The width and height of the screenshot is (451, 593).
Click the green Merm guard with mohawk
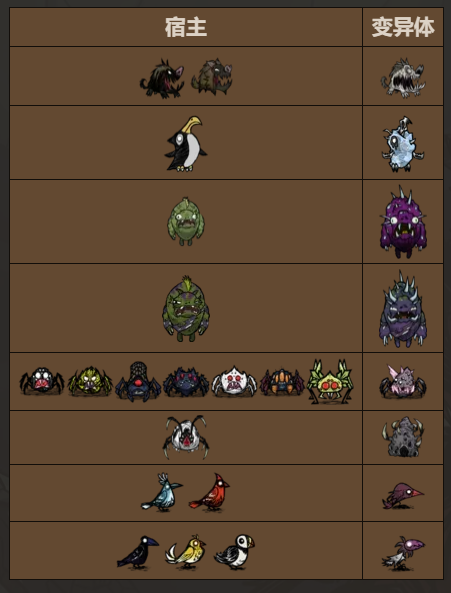pyautogui.click(x=186, y=309)
